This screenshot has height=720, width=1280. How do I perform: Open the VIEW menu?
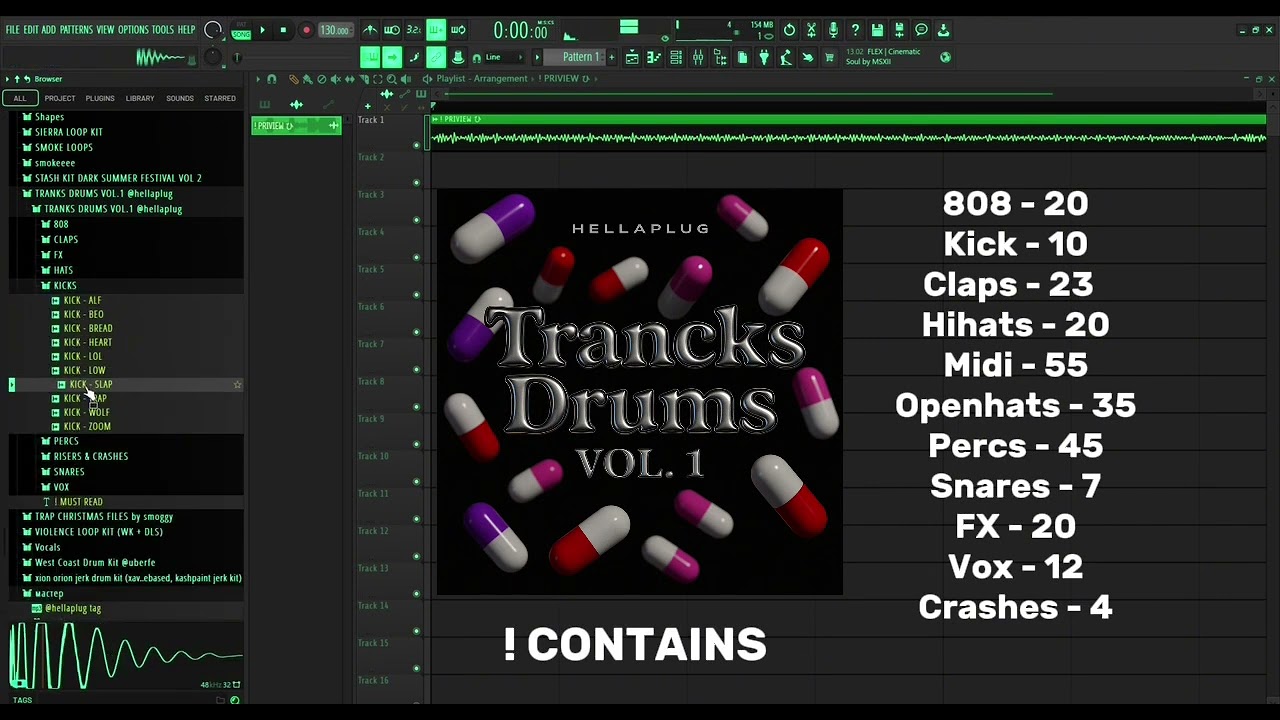(105, 30)
